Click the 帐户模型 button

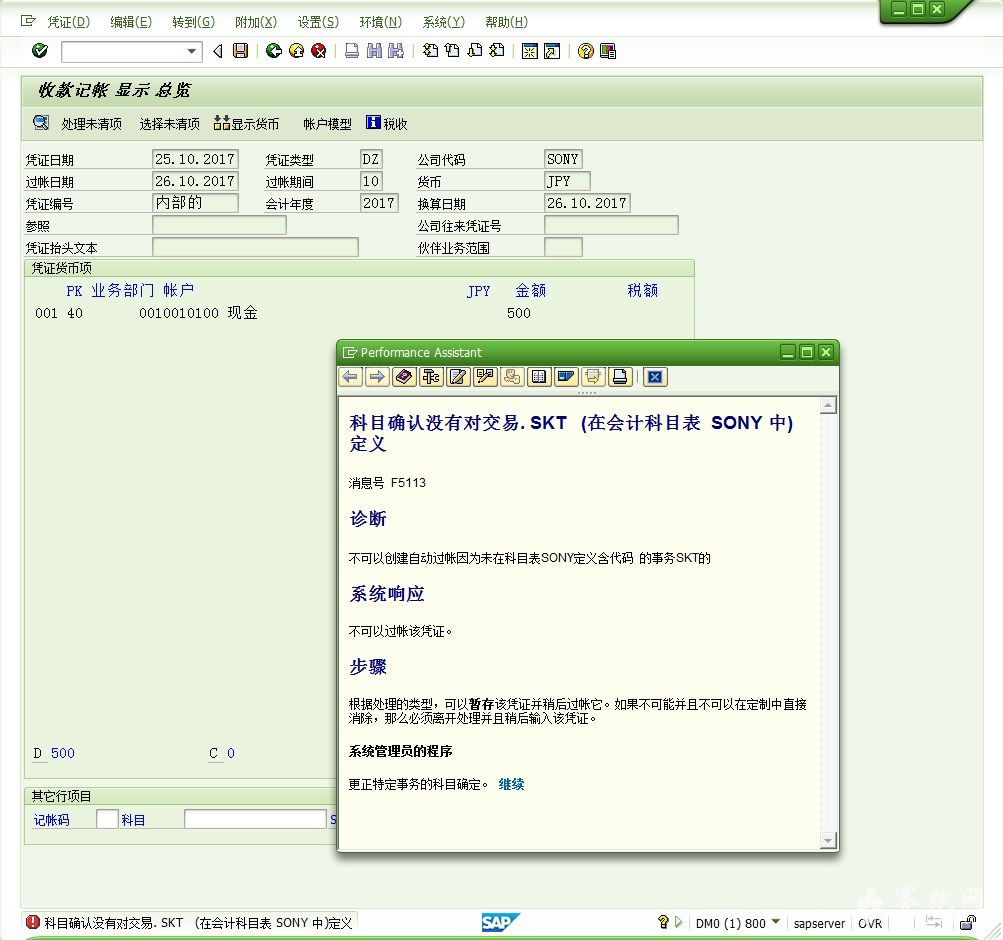coord(327,124)
